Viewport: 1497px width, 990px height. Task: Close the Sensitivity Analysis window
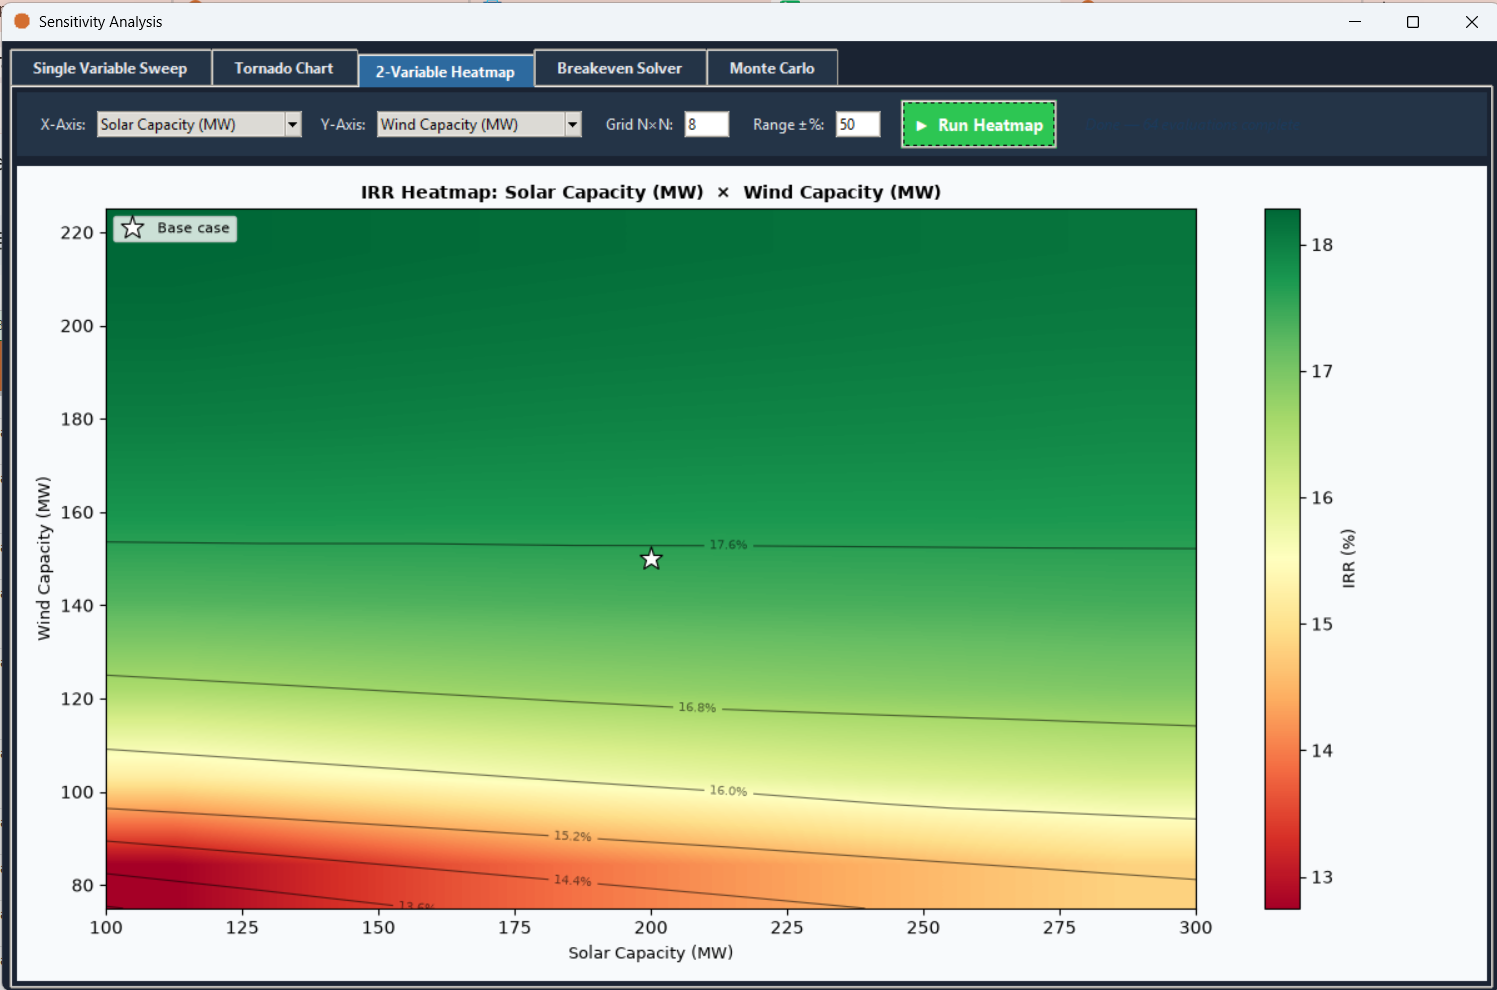coord(1471,21)
